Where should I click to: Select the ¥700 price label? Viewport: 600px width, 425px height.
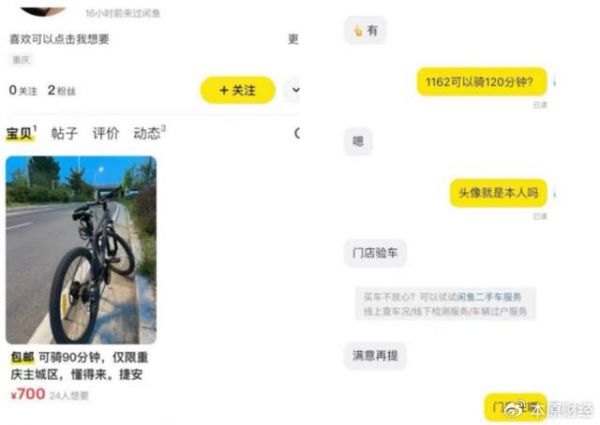click(28, 394)
